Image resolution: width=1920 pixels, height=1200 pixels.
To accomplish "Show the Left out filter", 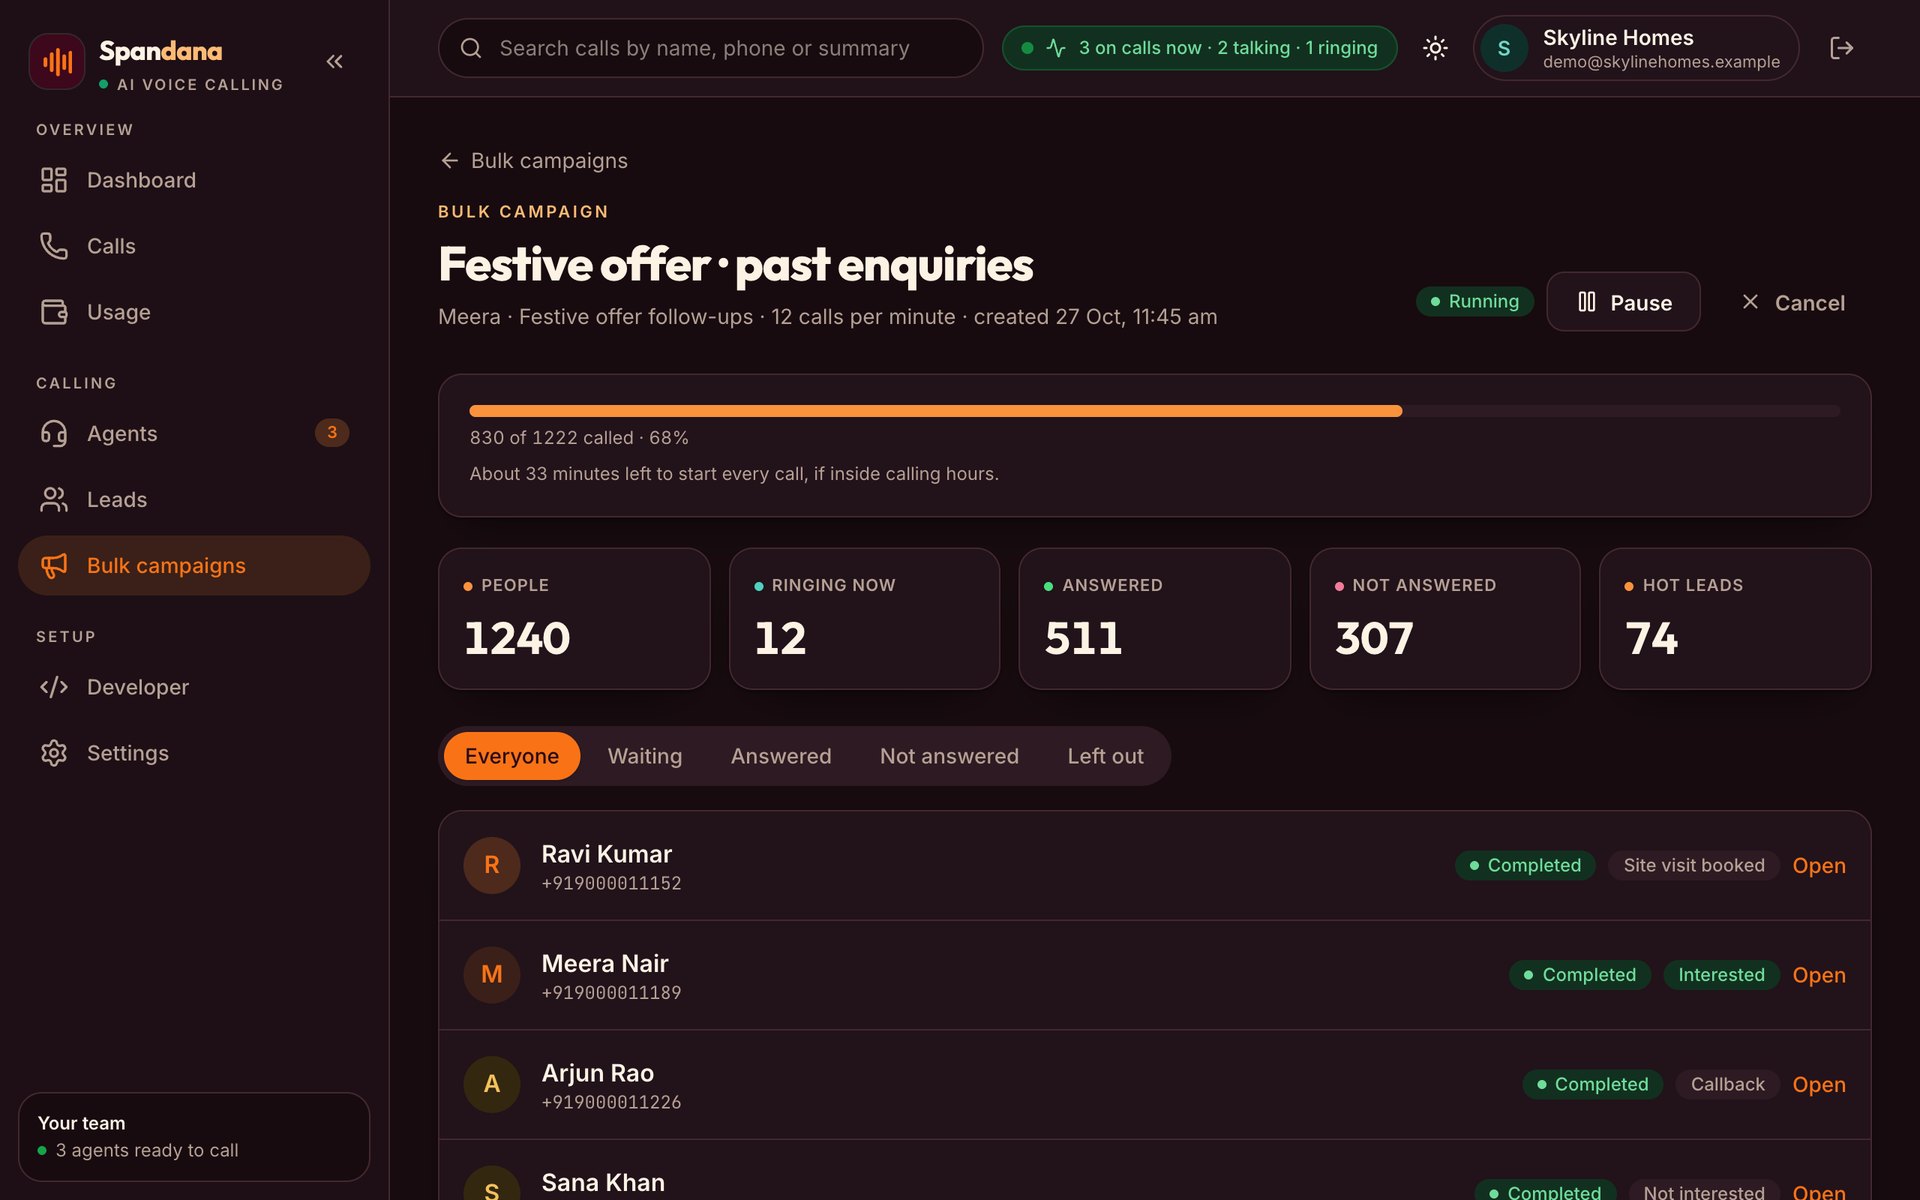I will coord(1105,756).
